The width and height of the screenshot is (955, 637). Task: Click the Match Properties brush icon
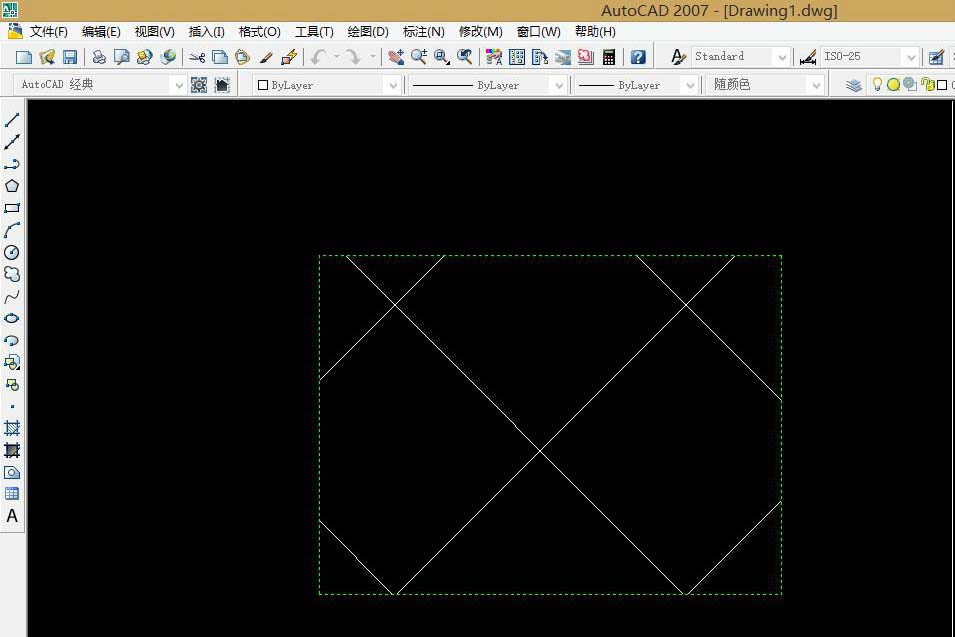pyautogui.click(x=266, y=57)
